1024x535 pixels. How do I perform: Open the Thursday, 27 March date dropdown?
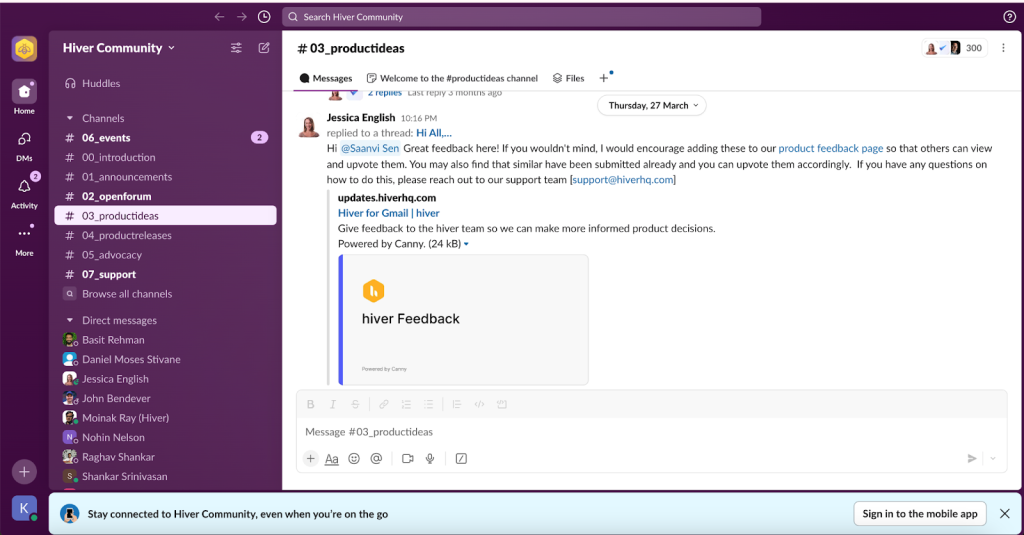651,105
